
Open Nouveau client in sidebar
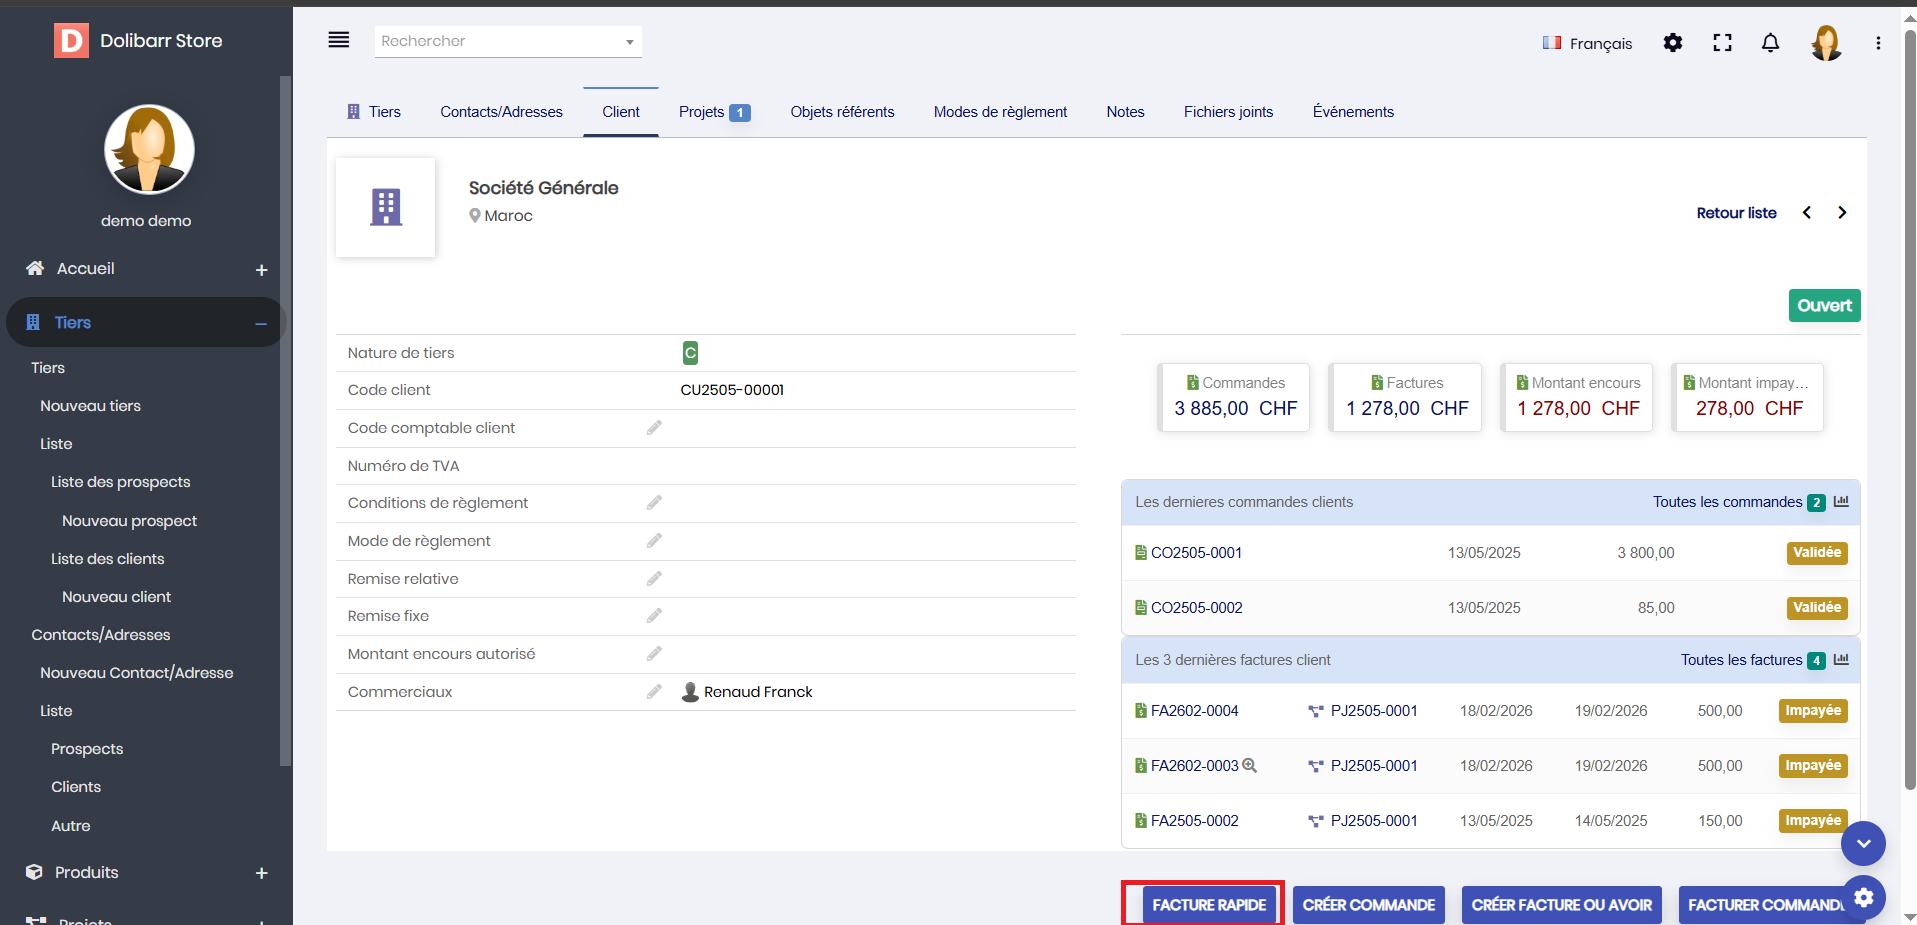pyautogui.click(x=116, y=597)
